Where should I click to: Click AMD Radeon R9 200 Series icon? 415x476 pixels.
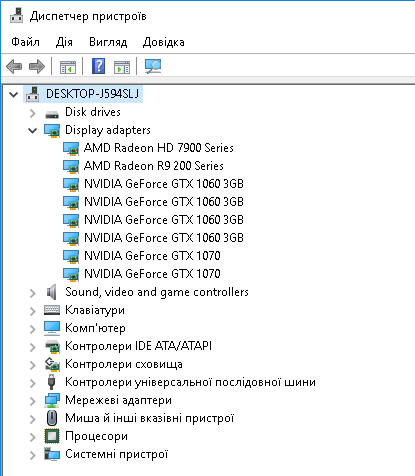[71, 166]
